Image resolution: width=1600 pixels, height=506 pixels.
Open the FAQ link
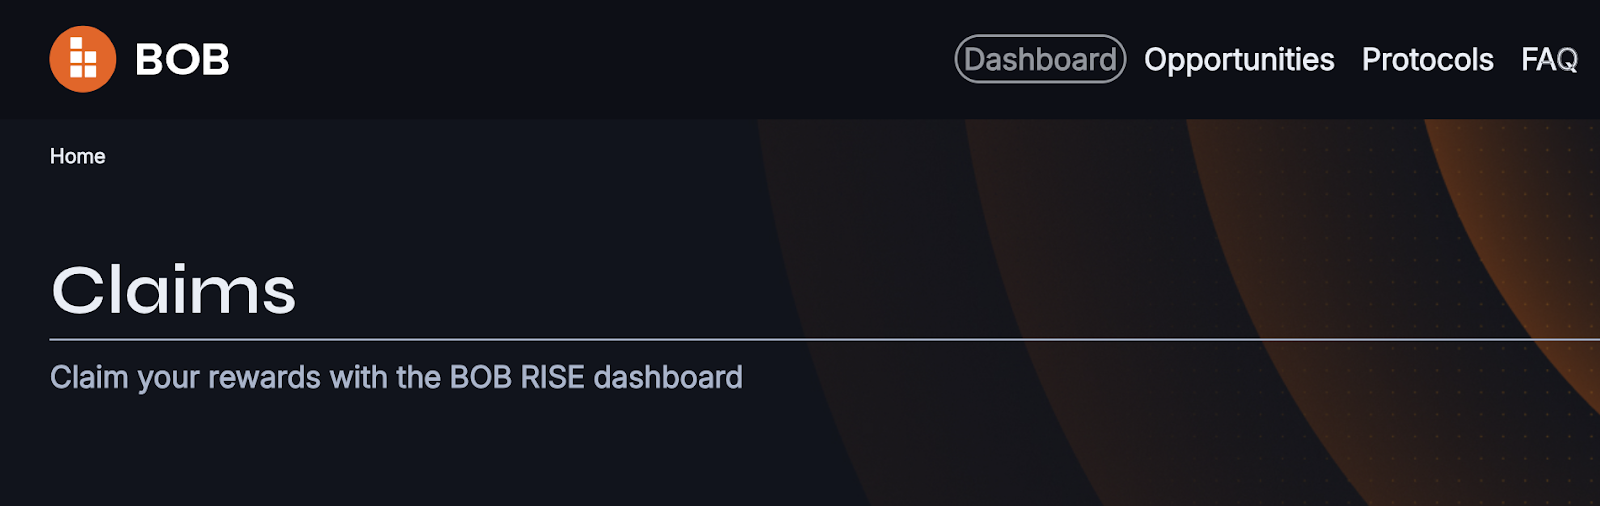tap(1549, 60)
